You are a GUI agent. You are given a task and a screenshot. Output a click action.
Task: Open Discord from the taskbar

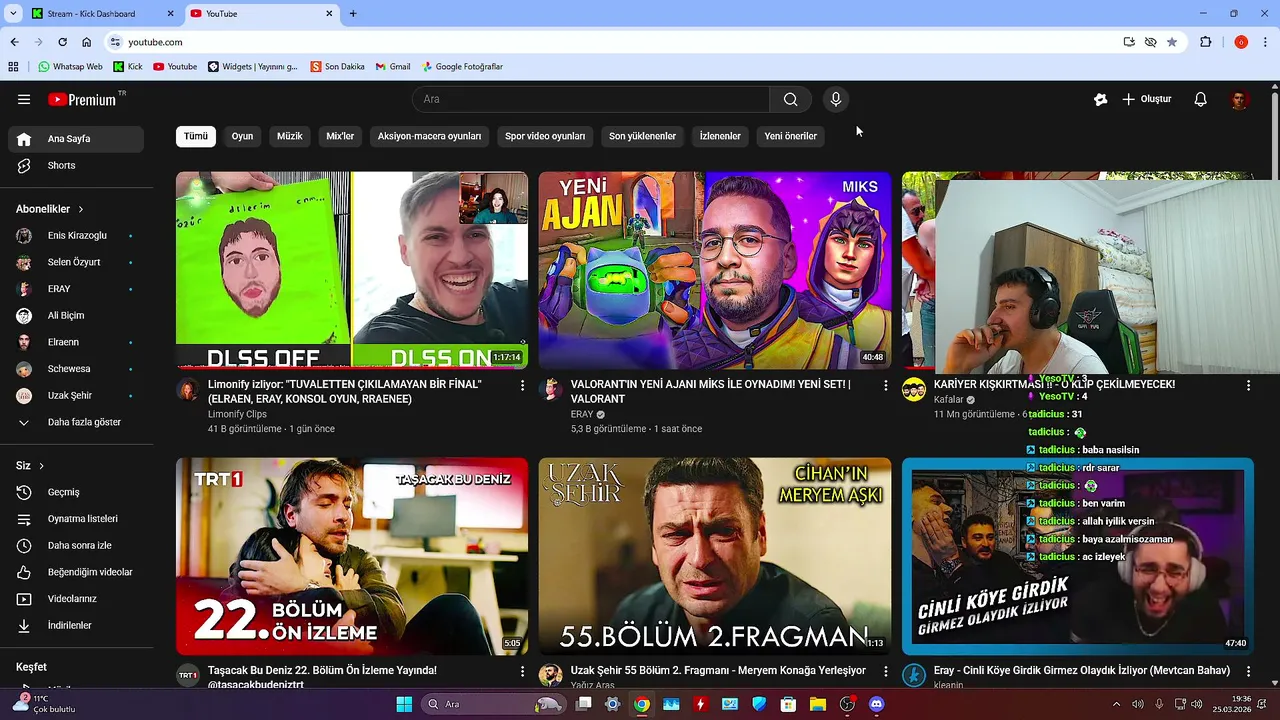(877, 704)
